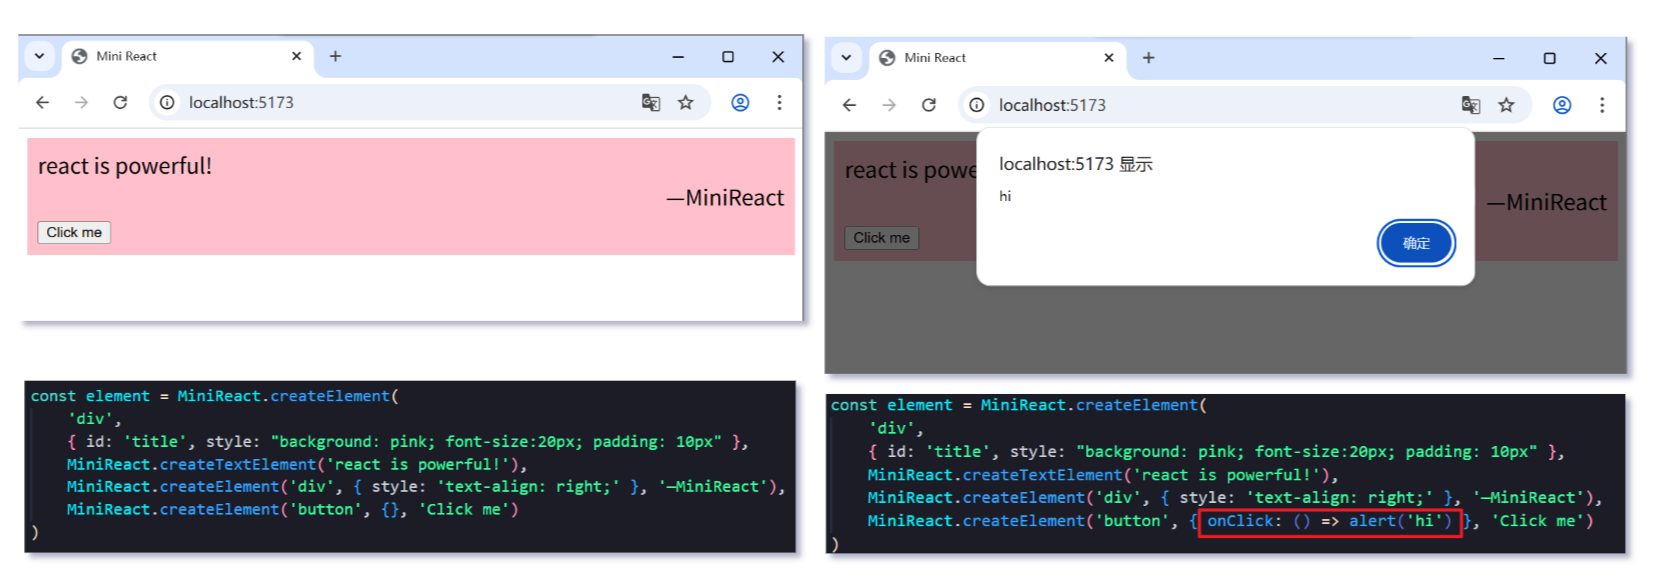Minimize the left browser window
The image size is (1658, 588).
678,57
